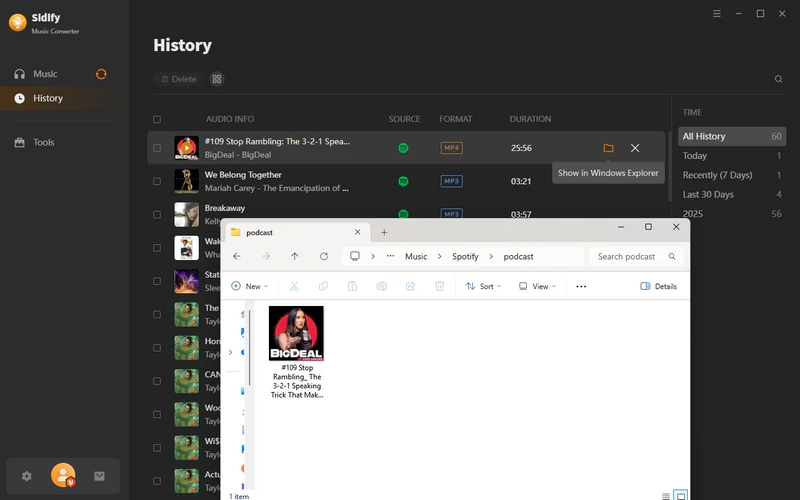Add a new Explorer tab
The image size is (800, 500).
384,233
